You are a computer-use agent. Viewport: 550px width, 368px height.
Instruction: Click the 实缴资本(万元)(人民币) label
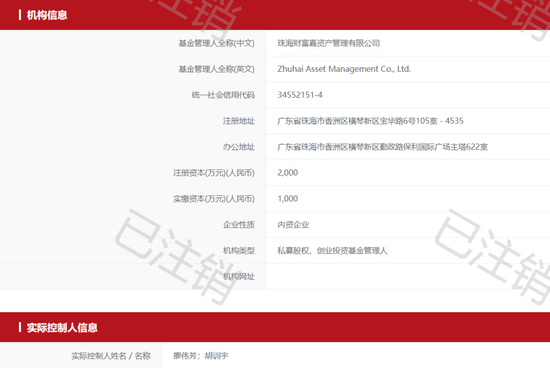tap(214, 199)
